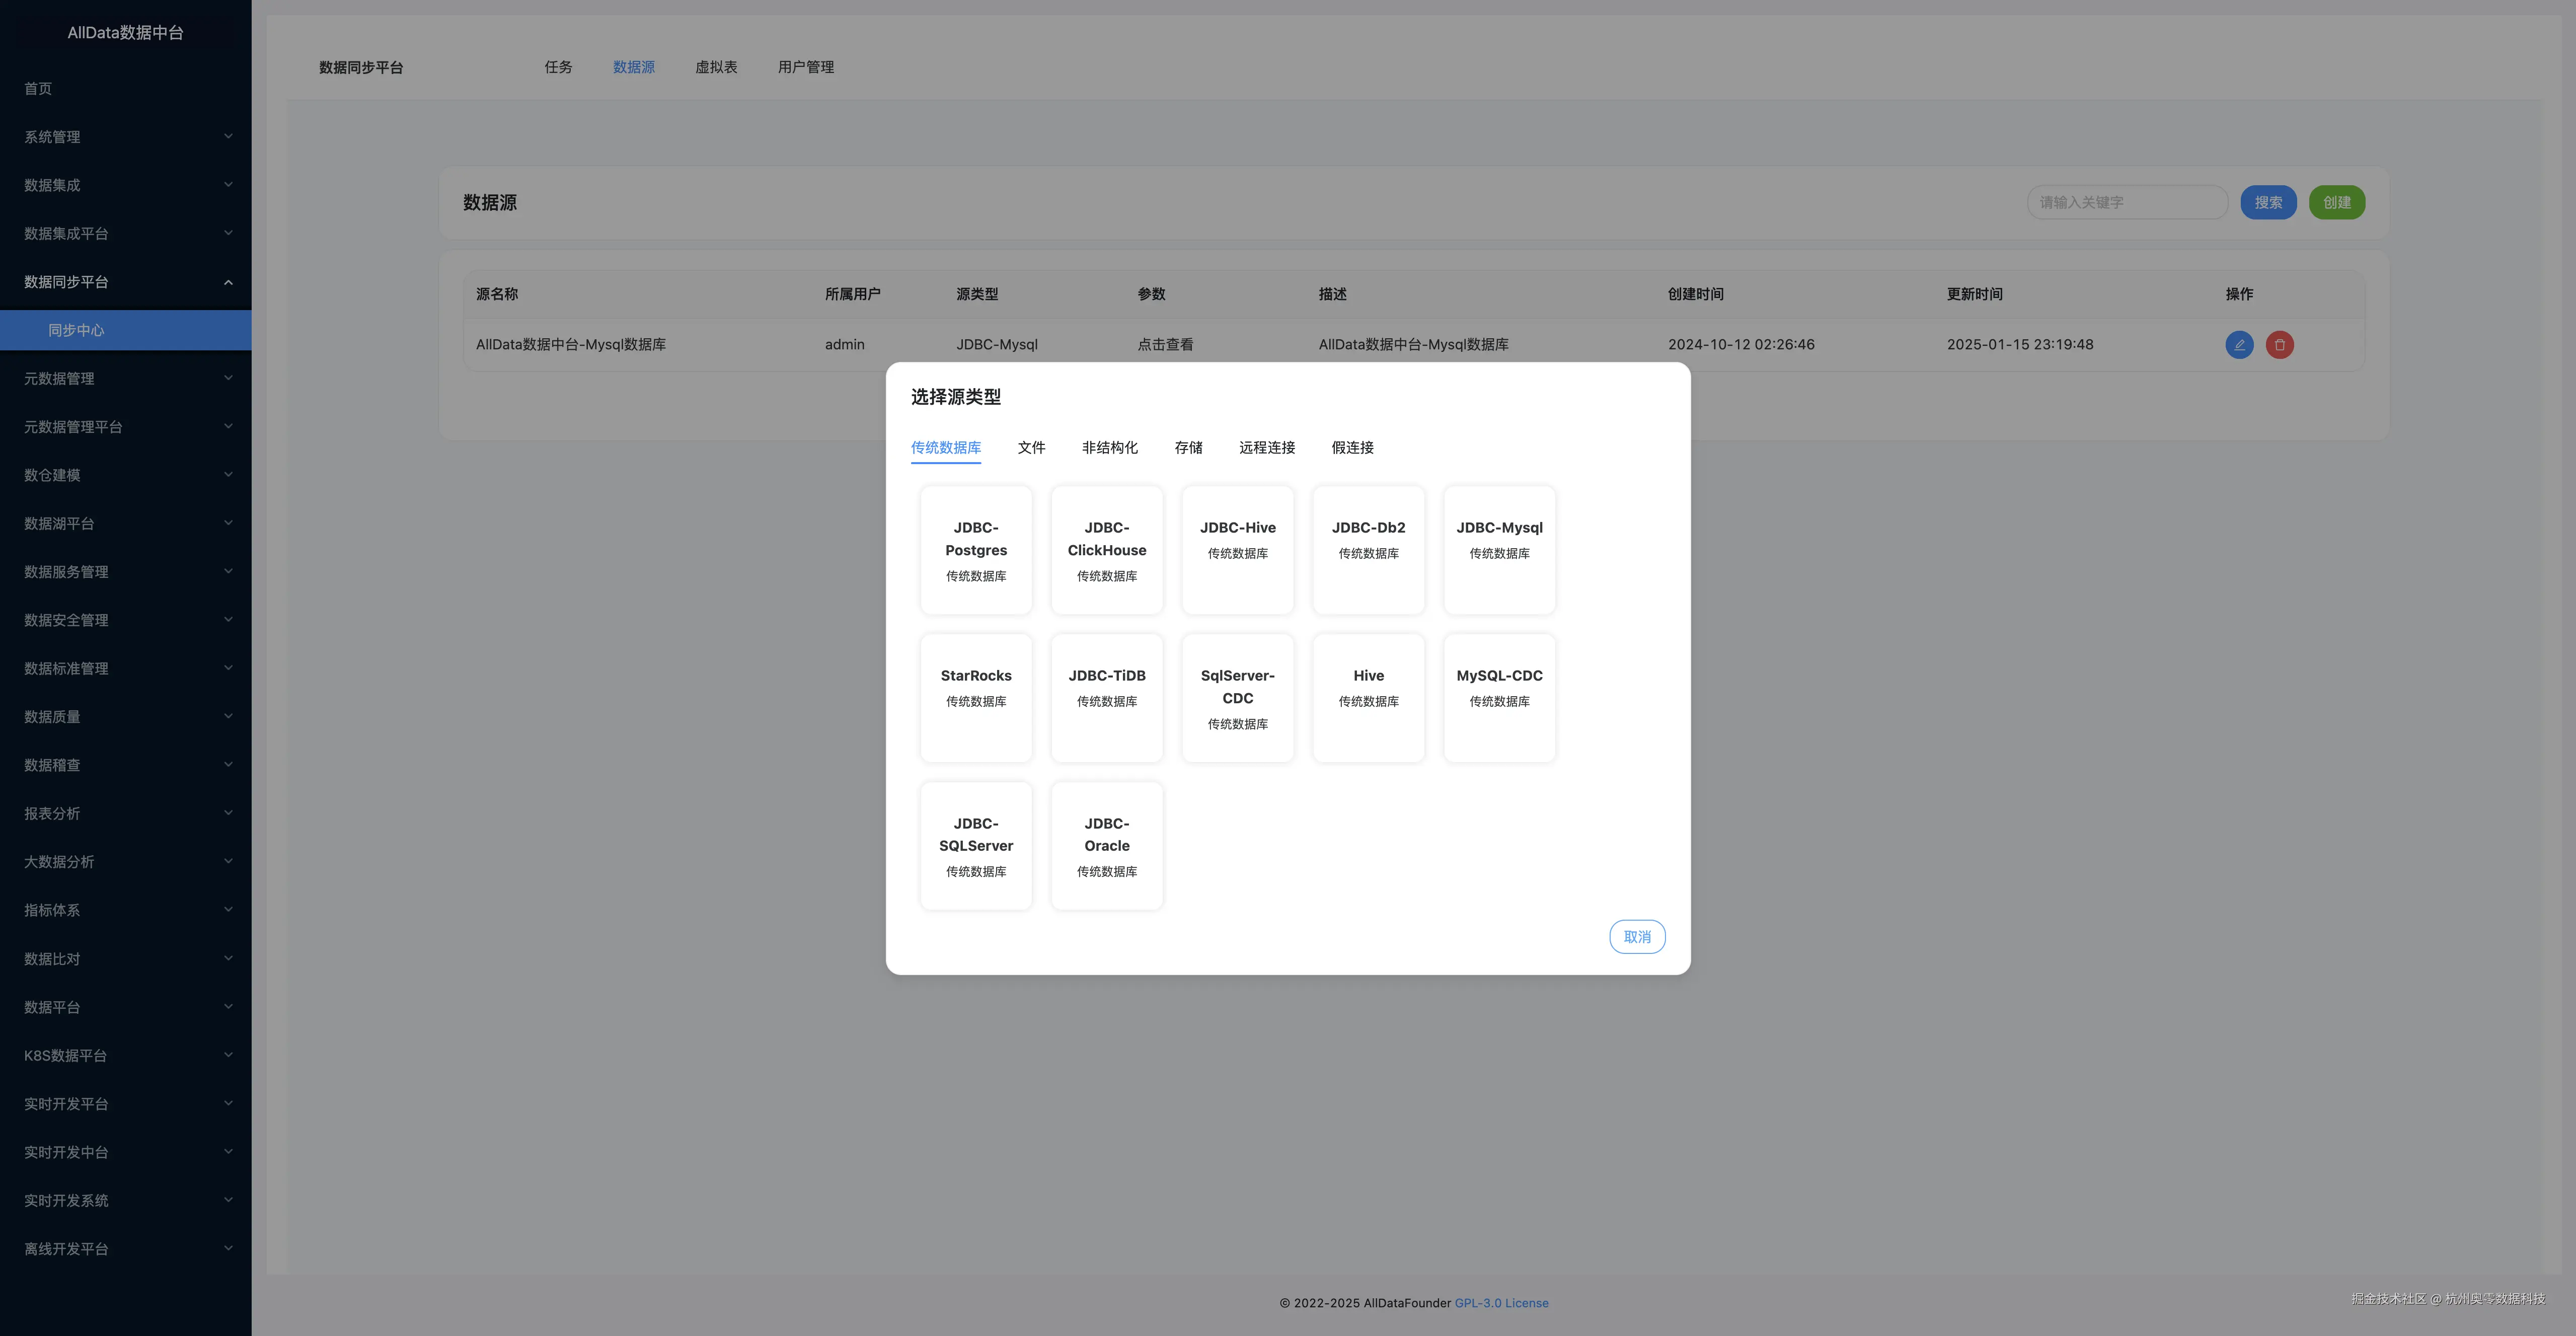The height and width of the screenshot is (1336, 2576).
Task: Select the JDBC-Db2 source card
Action: (x=1368, y=550)
